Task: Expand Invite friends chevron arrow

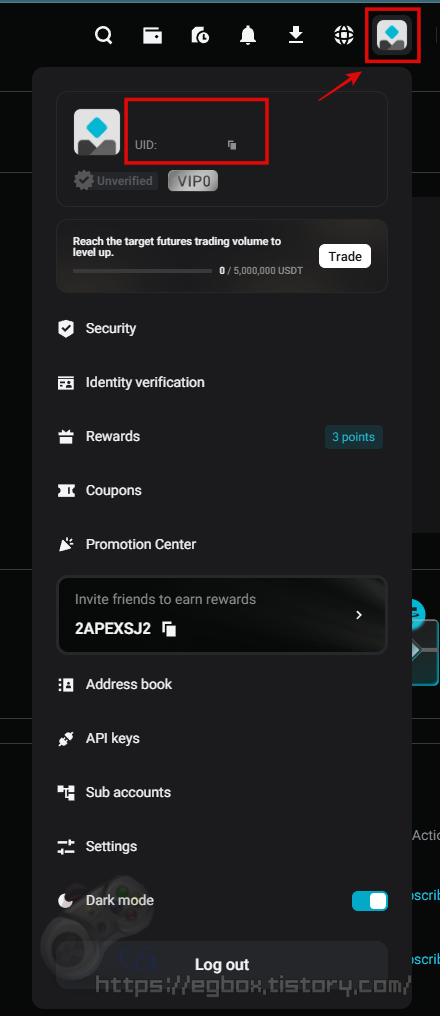Action: (359, 615)
